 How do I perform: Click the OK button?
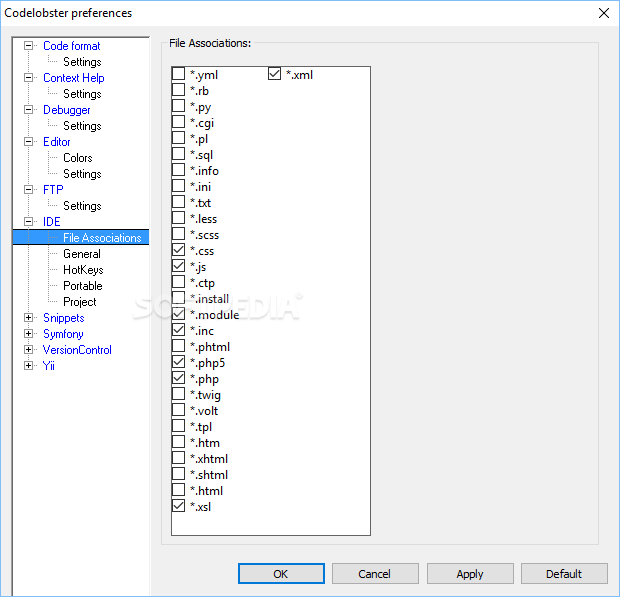coord(281,573)
